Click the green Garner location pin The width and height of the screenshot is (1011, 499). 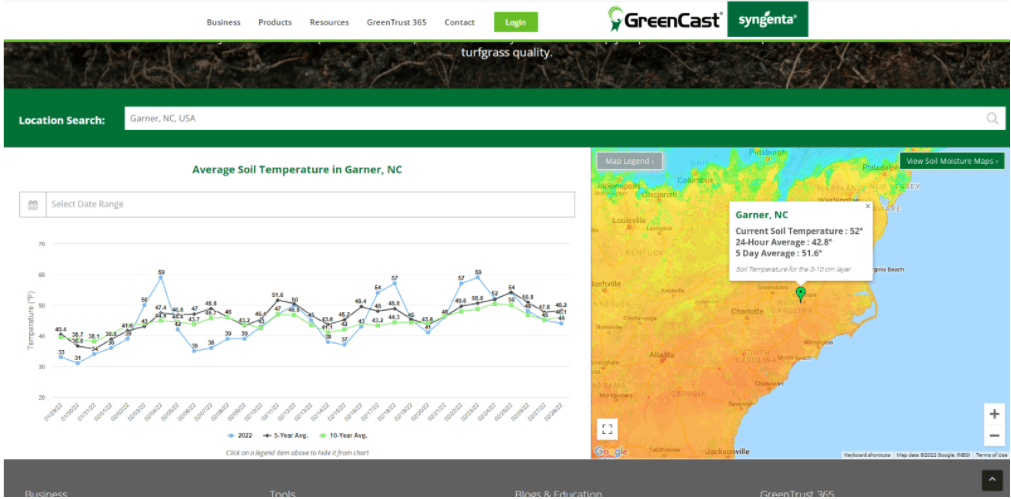[800, 293]
